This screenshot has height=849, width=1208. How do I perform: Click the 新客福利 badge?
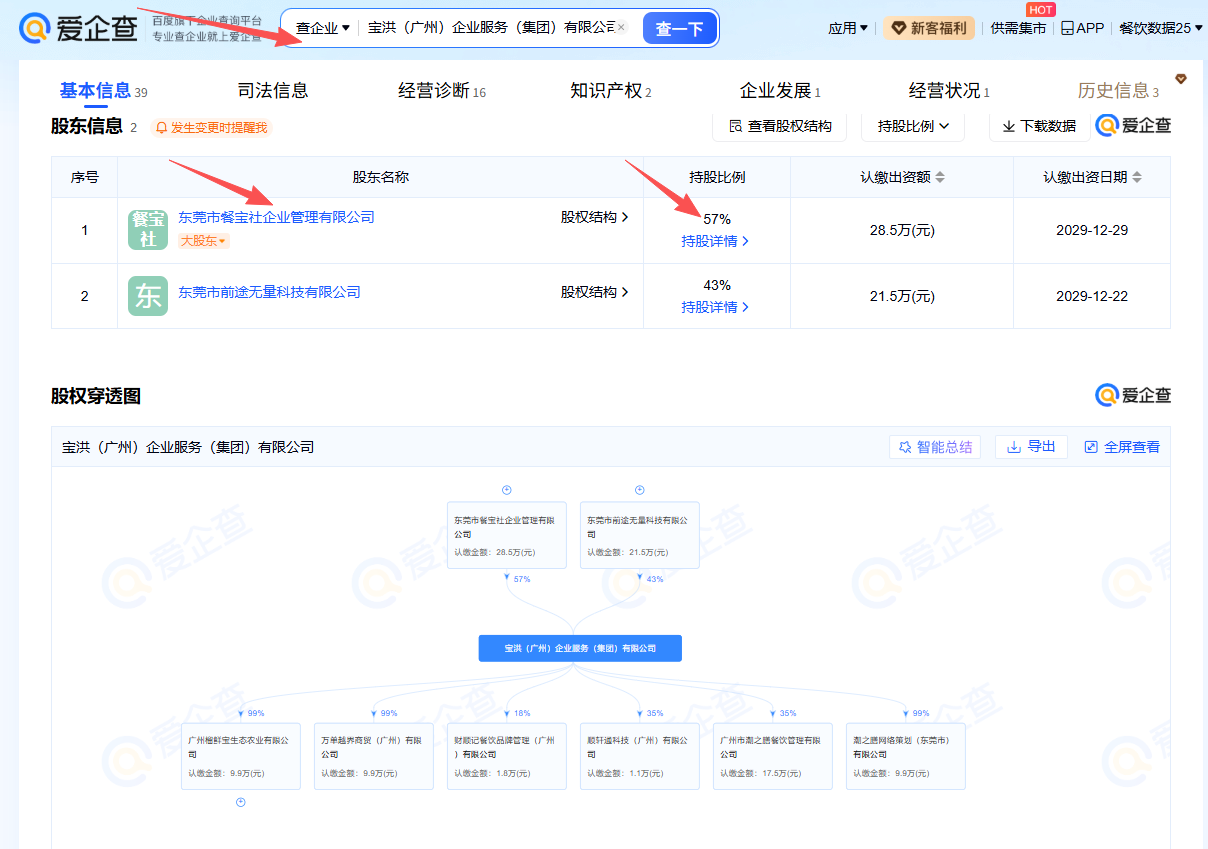click(x=929, y=28)
